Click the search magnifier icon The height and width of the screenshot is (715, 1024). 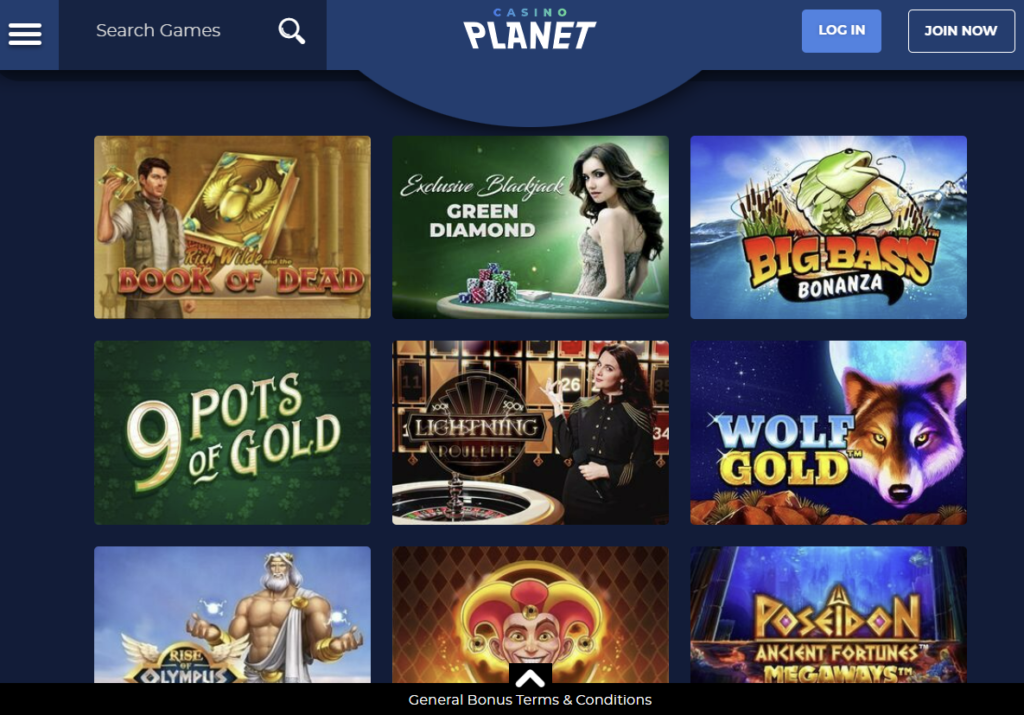(x=291, y=31)
